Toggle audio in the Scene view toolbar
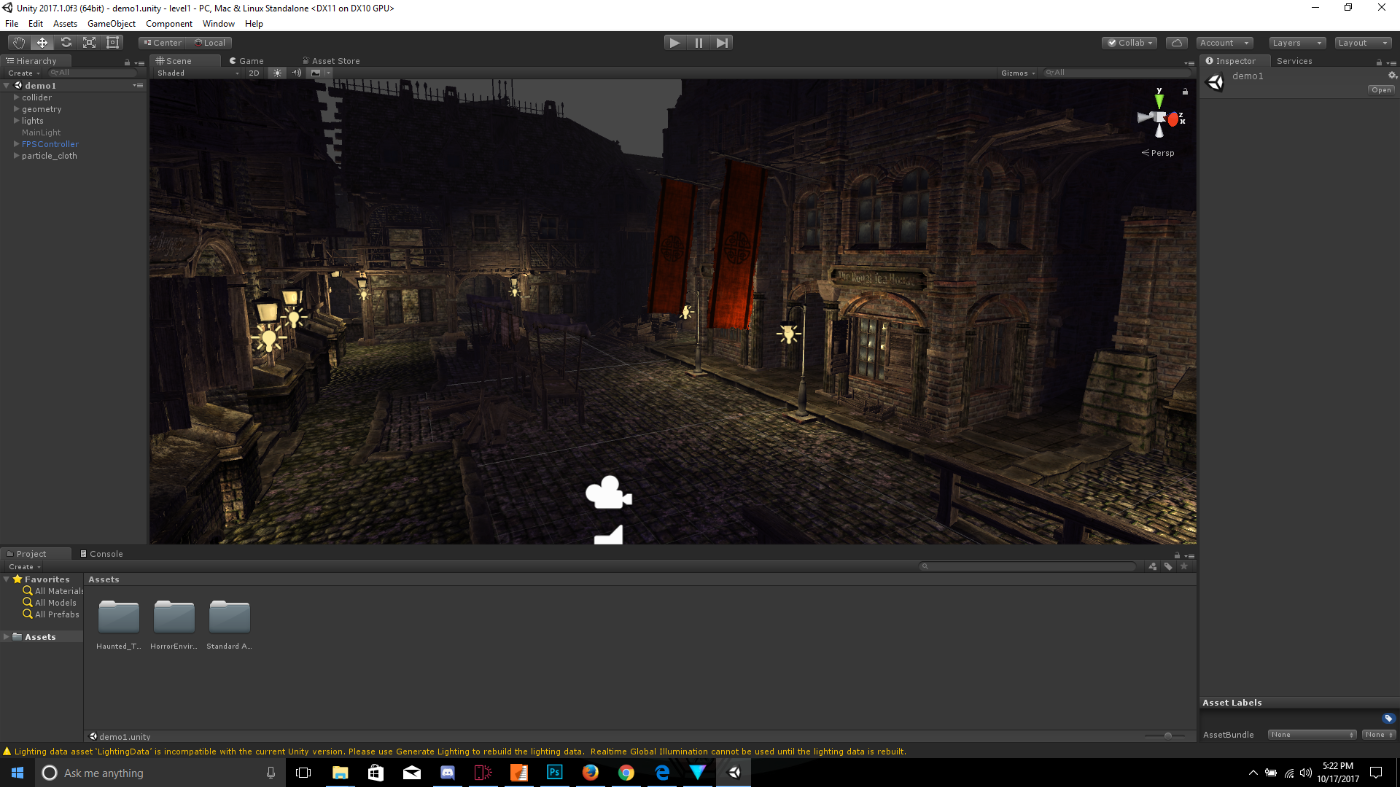 (296, 72)
